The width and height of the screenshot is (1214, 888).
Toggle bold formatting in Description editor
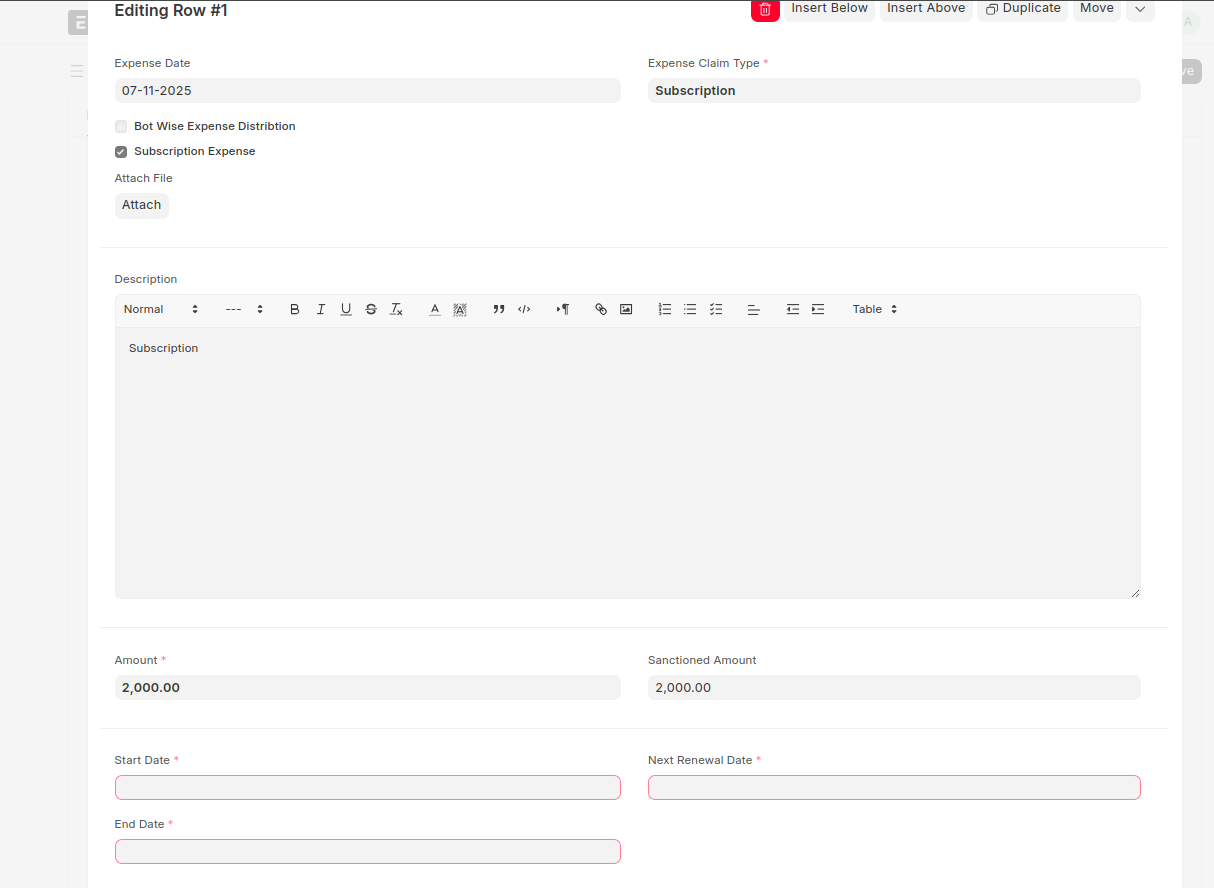point(295,310)
